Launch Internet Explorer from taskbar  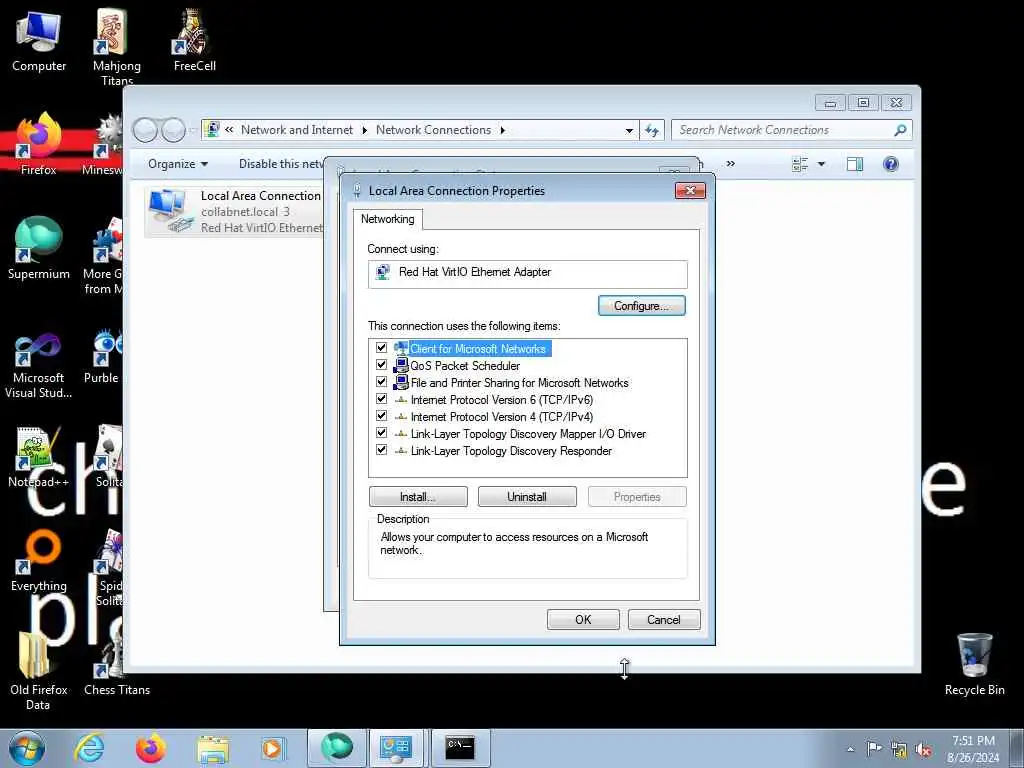[89, 748]
